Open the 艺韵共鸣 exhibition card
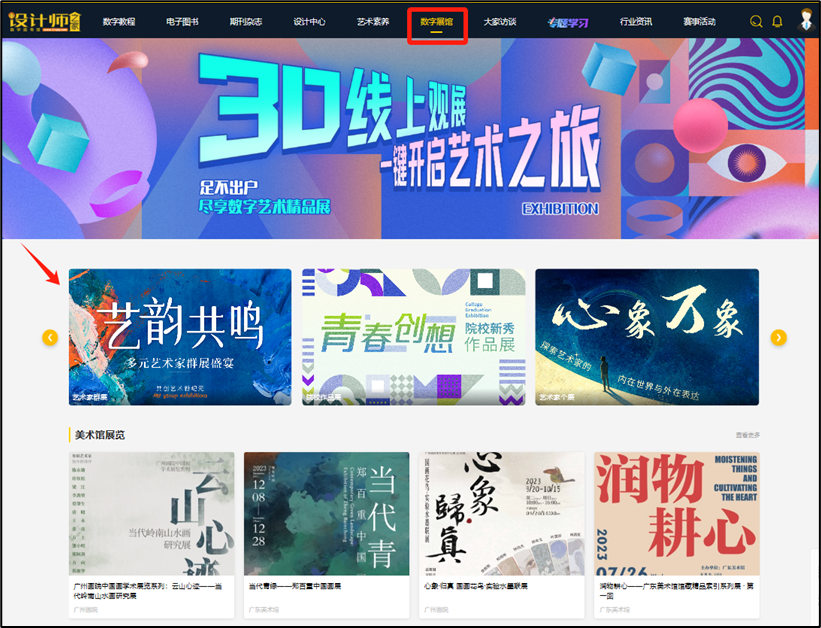Image resolution: width=821 pixels, height=628 pixels. point(180,337)
